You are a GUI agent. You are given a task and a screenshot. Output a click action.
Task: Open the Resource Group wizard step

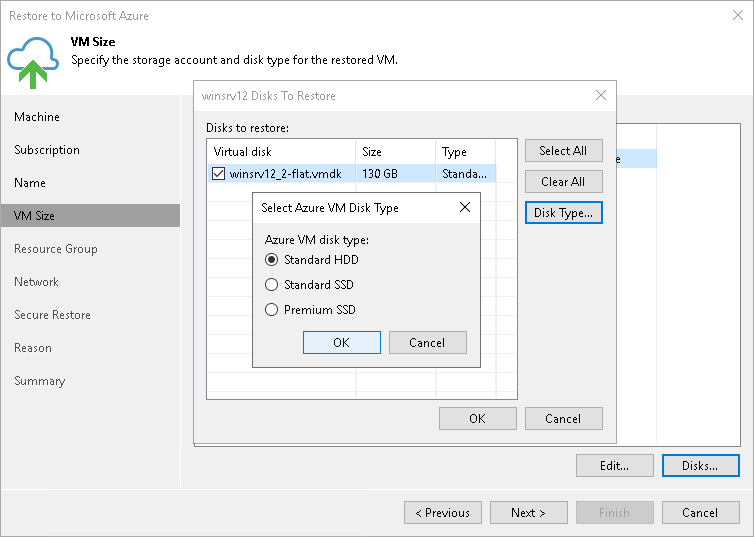56,249
